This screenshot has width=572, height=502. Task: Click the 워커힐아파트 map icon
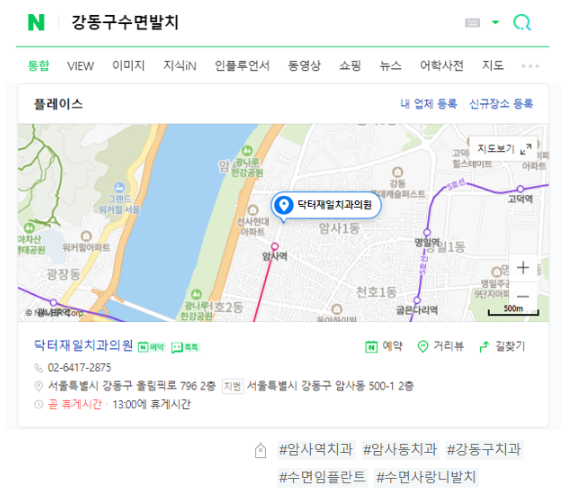(86, 236)
